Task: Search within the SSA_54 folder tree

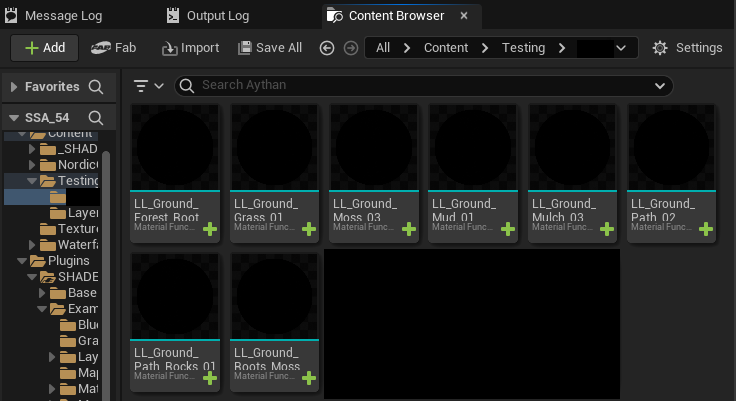Action: click(96, 118)
